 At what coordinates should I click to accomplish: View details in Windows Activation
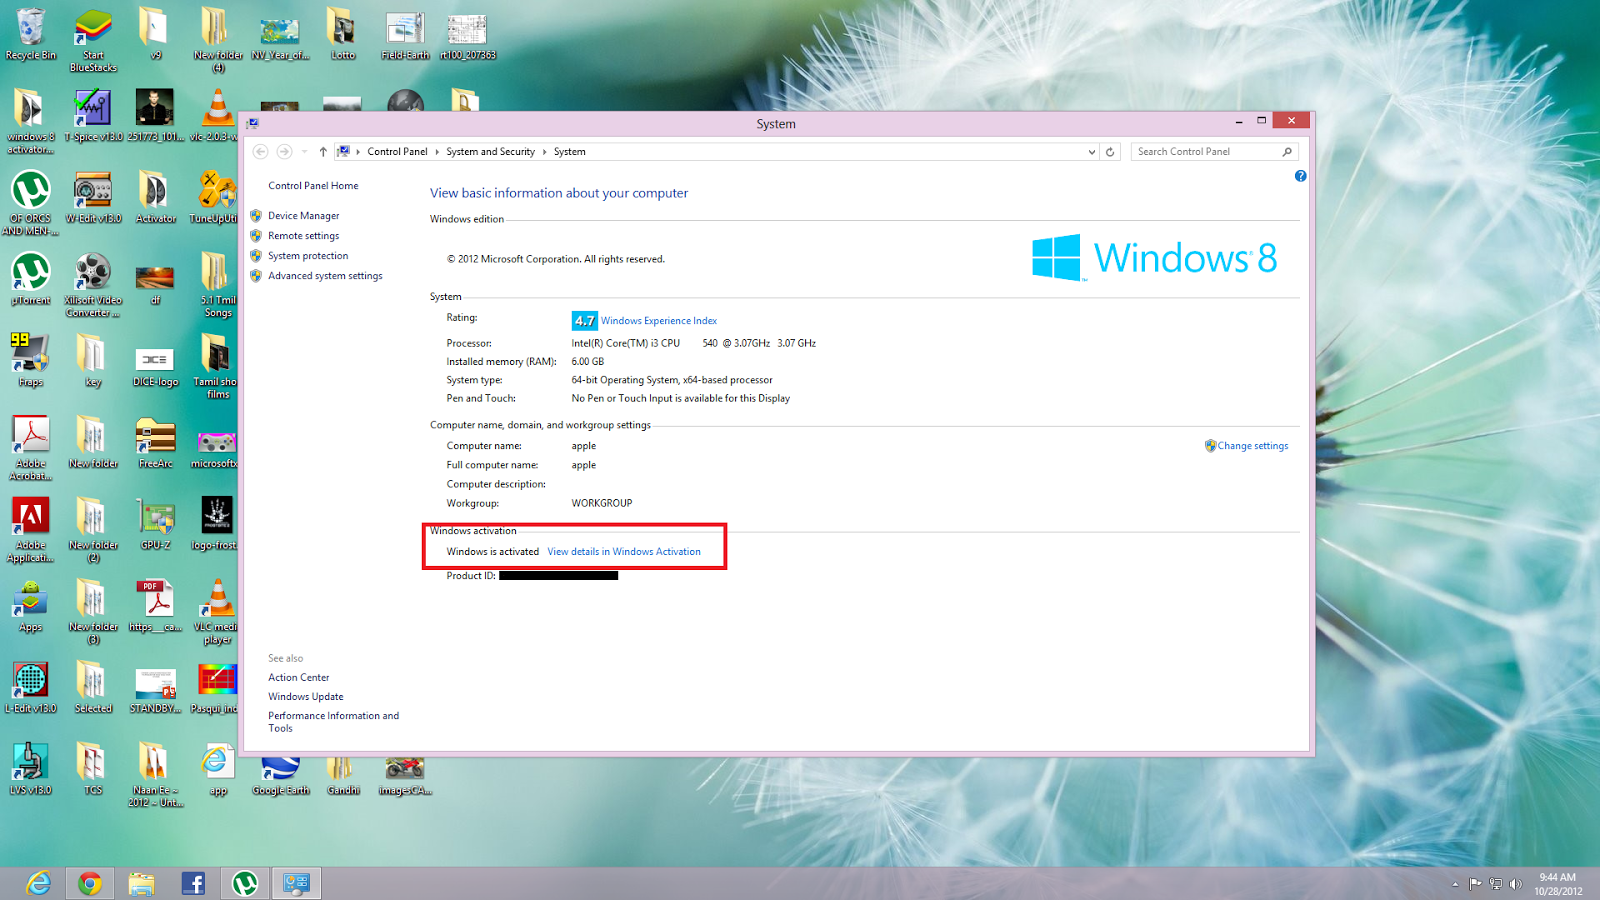pyautogui.click(x=624, y=552)
